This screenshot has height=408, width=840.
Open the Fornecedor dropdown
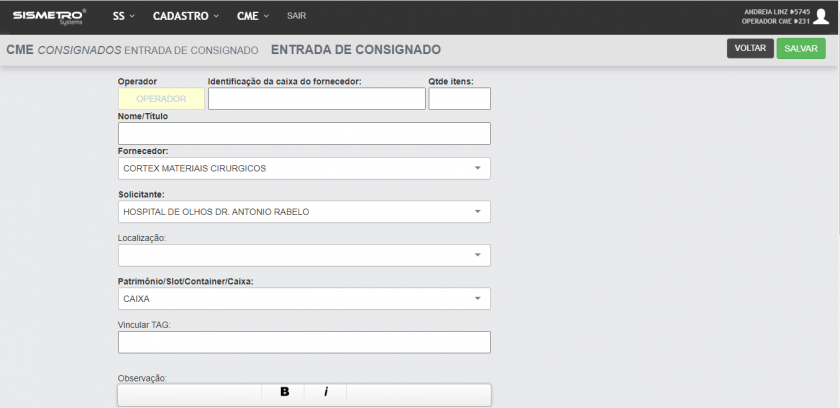point(304,168)
